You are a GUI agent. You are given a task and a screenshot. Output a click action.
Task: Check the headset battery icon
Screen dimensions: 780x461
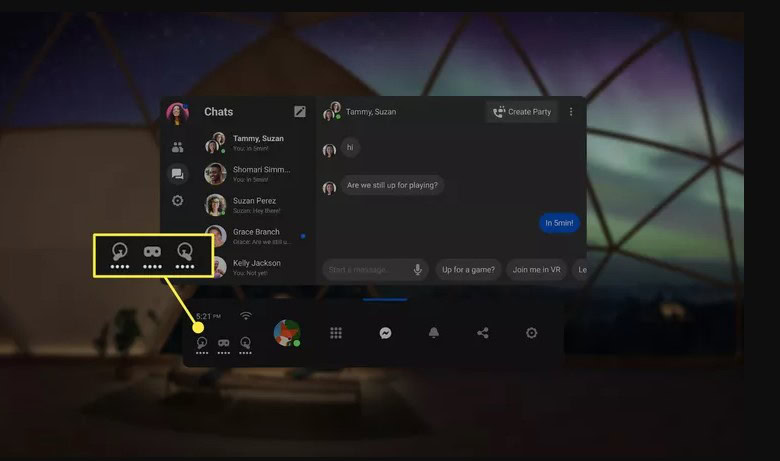pyautogui.click(x=223, y=345)
